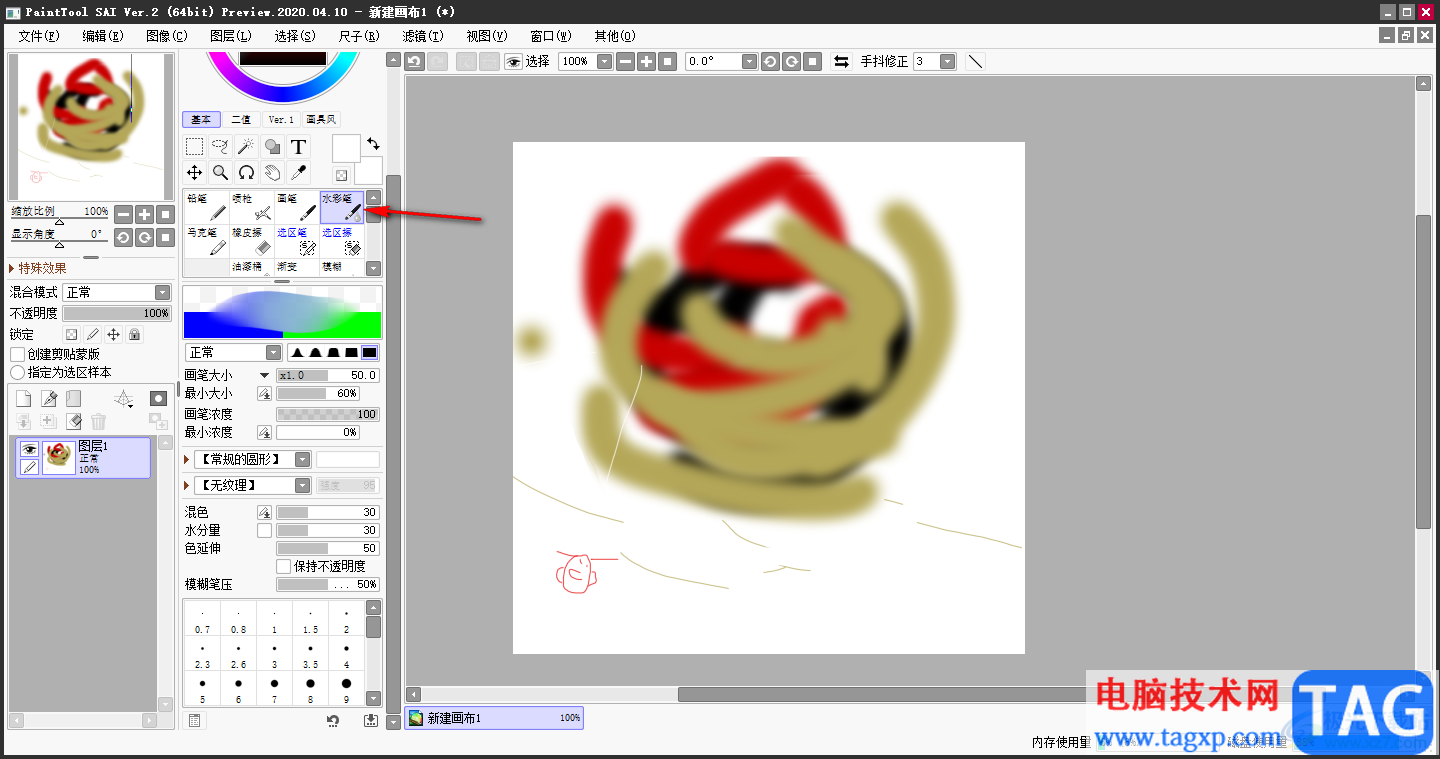Image resolution: width=1440 pixels, height=759 pixels.
Task: Select 指定为选区样本 radio button
Action: (x=17, y=372)
